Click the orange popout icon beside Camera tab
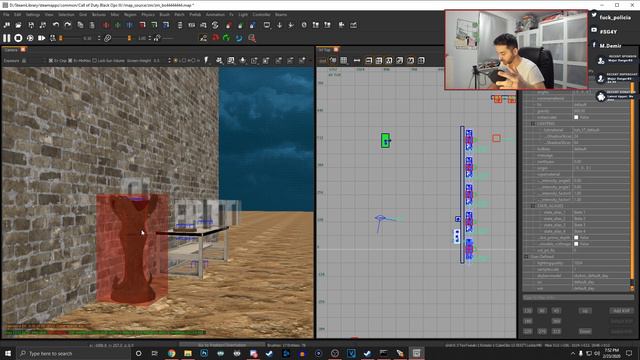The width and height of the screenshot is (640, 360). pos(23,49)
